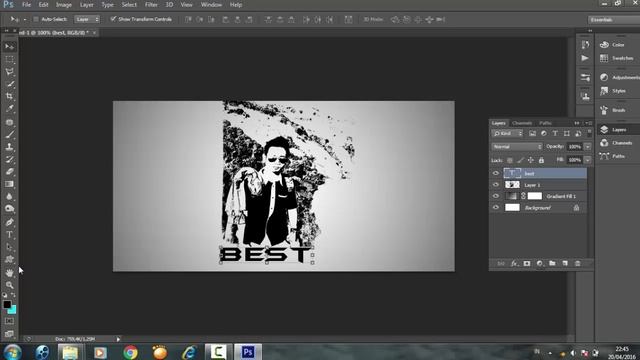Click the Gradient Fill 1 layer thumbnail

click(512, 196)
